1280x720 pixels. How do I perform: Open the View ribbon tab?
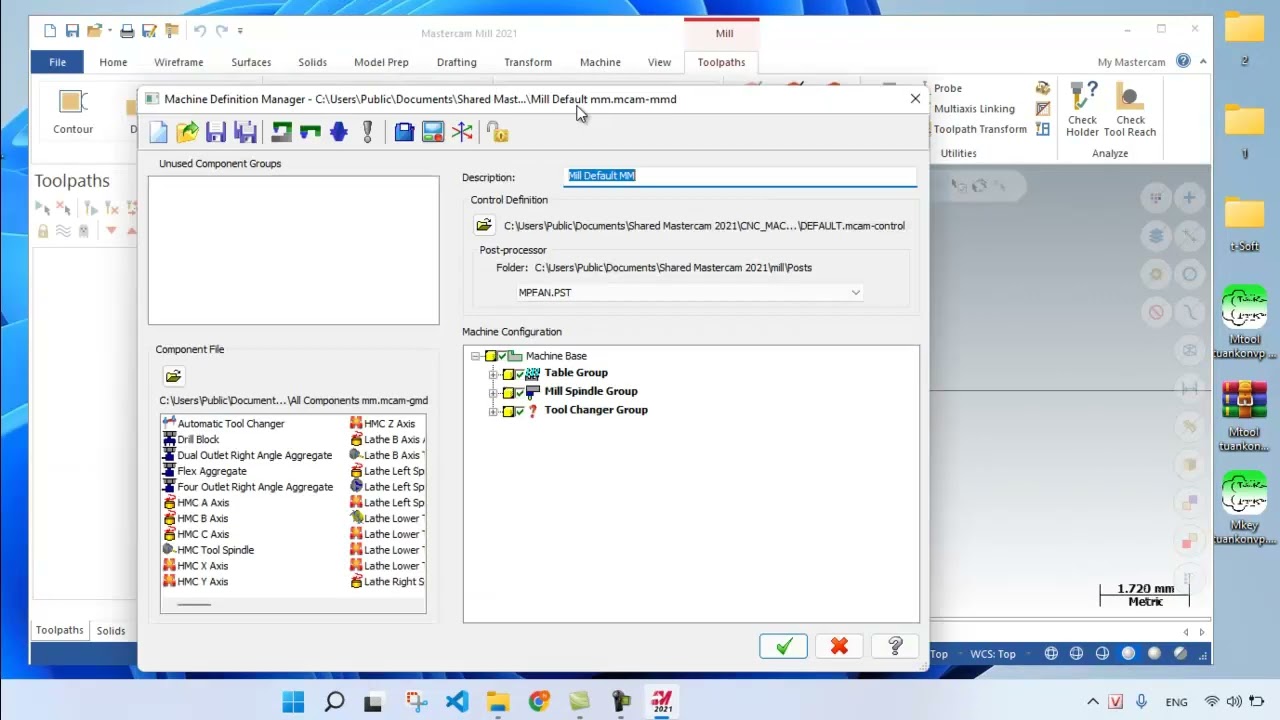659,62
